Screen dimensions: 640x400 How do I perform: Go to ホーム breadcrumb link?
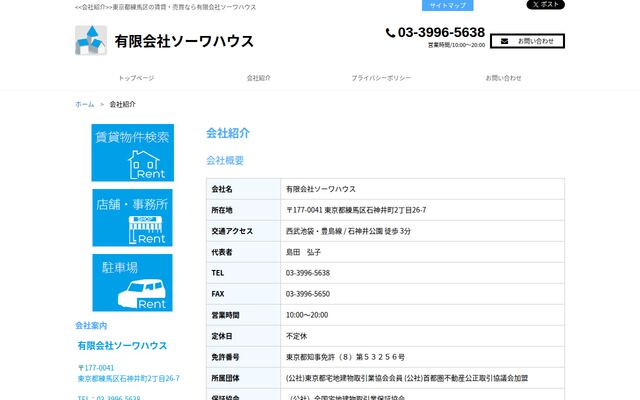84,104
